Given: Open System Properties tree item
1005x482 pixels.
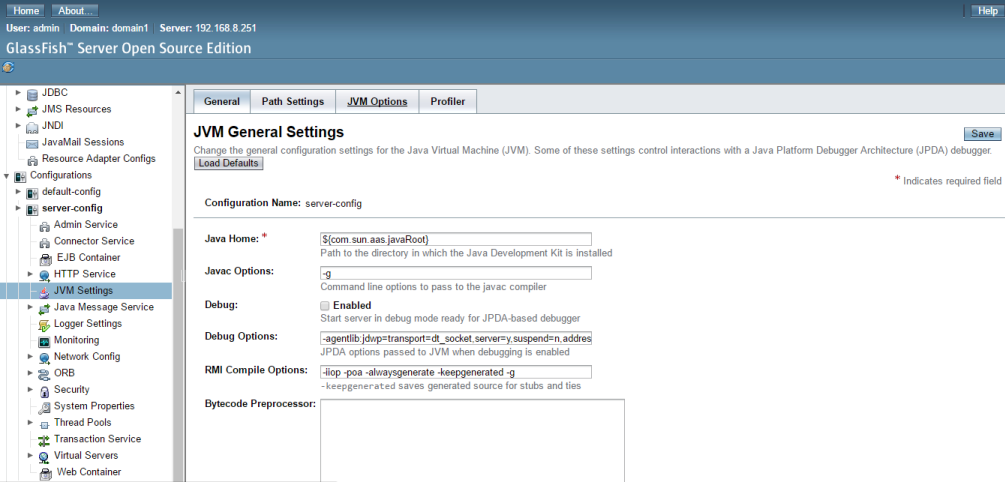Looking at the screenshot, I should [94, 406].
